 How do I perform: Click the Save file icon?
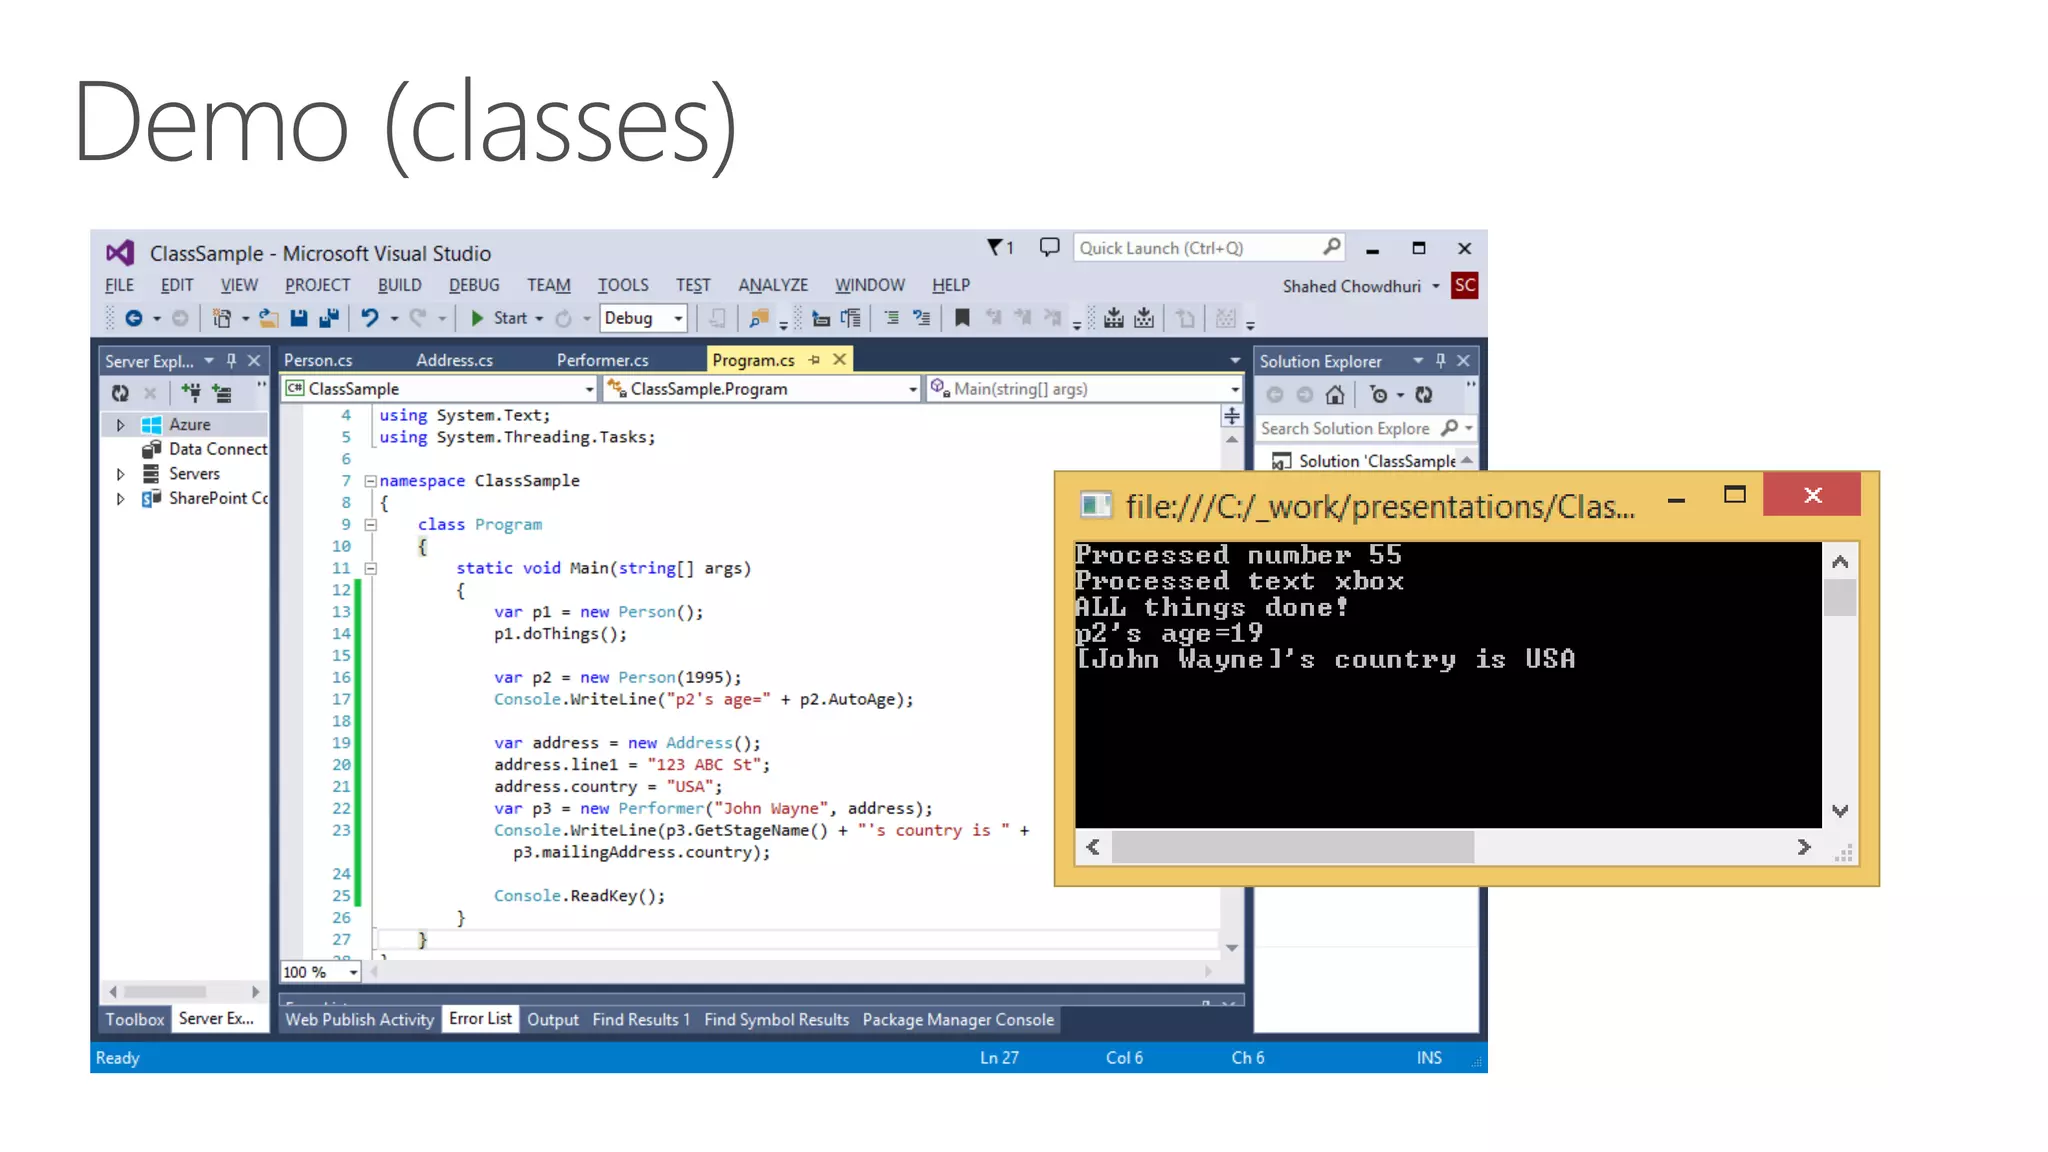click(x=298, y=318)
